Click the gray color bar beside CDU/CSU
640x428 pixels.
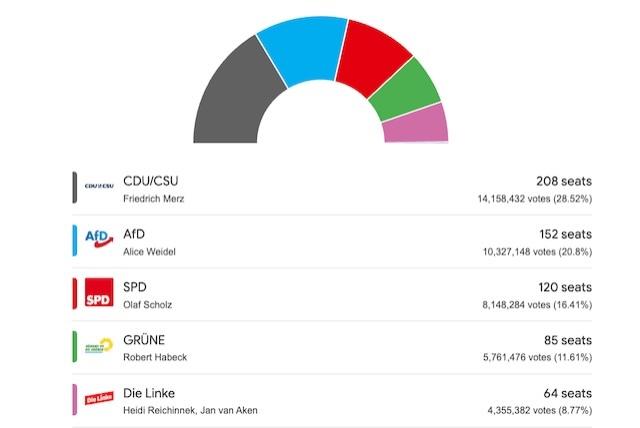pos(75,188)
